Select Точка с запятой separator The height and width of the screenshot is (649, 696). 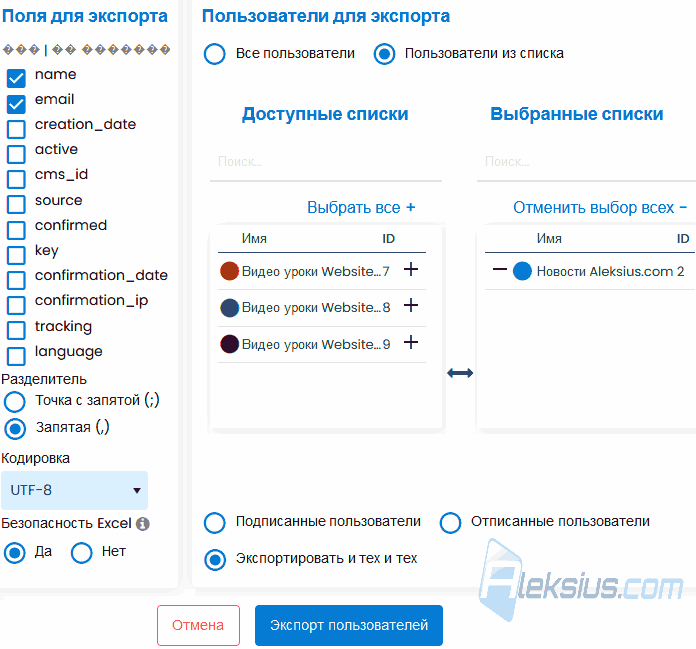point(15,402)
